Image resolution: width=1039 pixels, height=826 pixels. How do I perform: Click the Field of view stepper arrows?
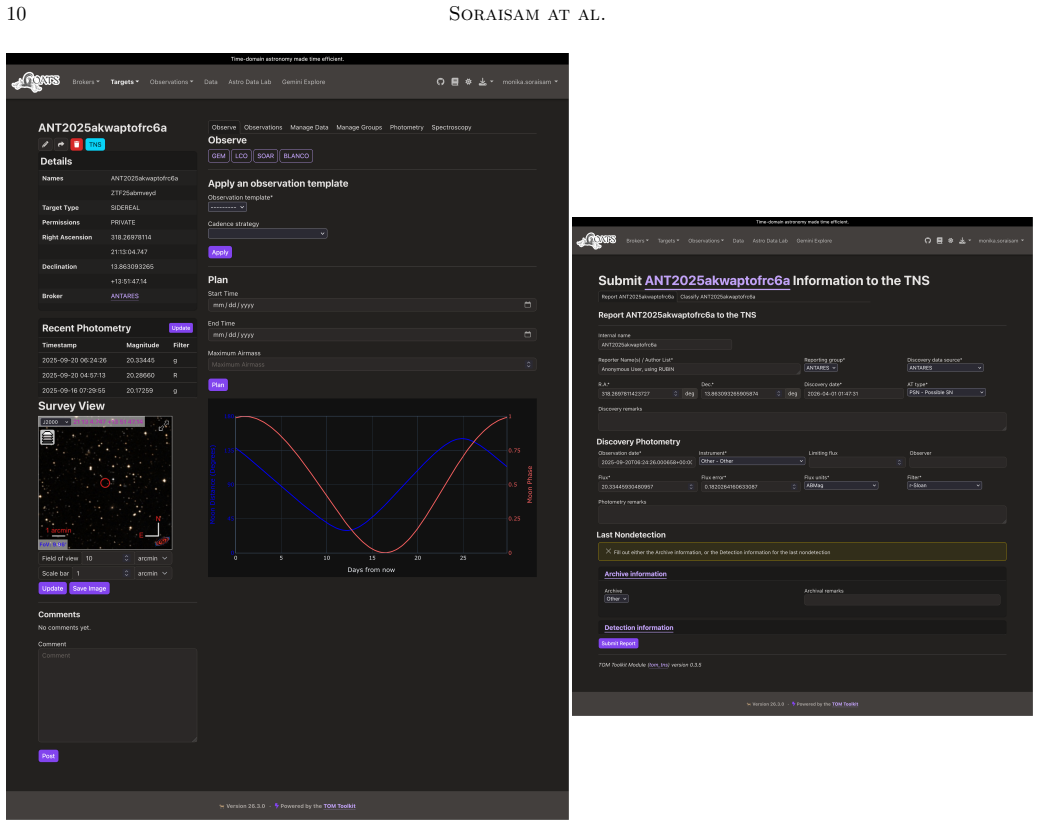pyautogui.click(x=127, y=558)
